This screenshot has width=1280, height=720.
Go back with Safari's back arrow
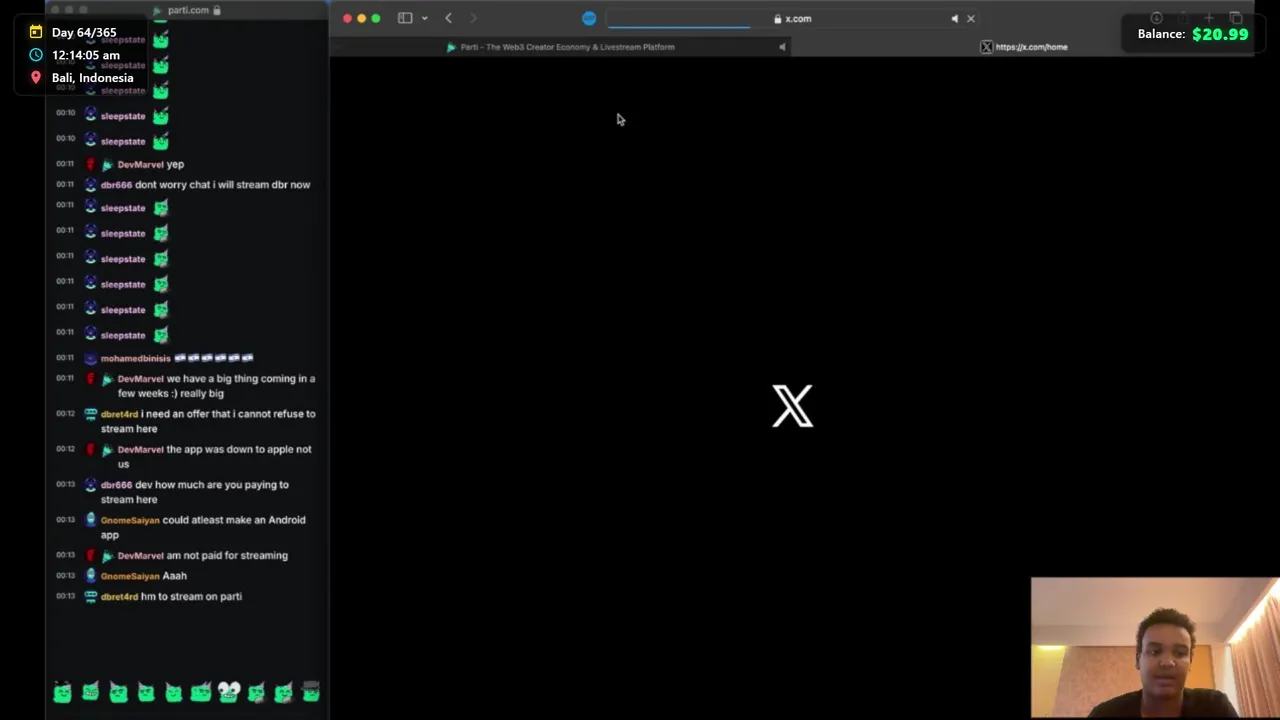[x=448, y=18]
